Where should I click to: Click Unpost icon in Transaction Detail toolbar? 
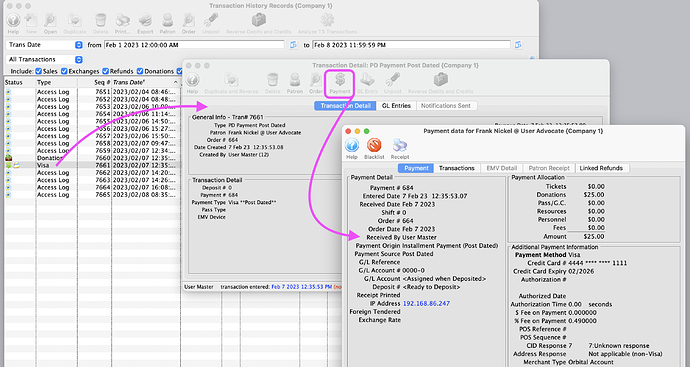(x=393, y=80)
